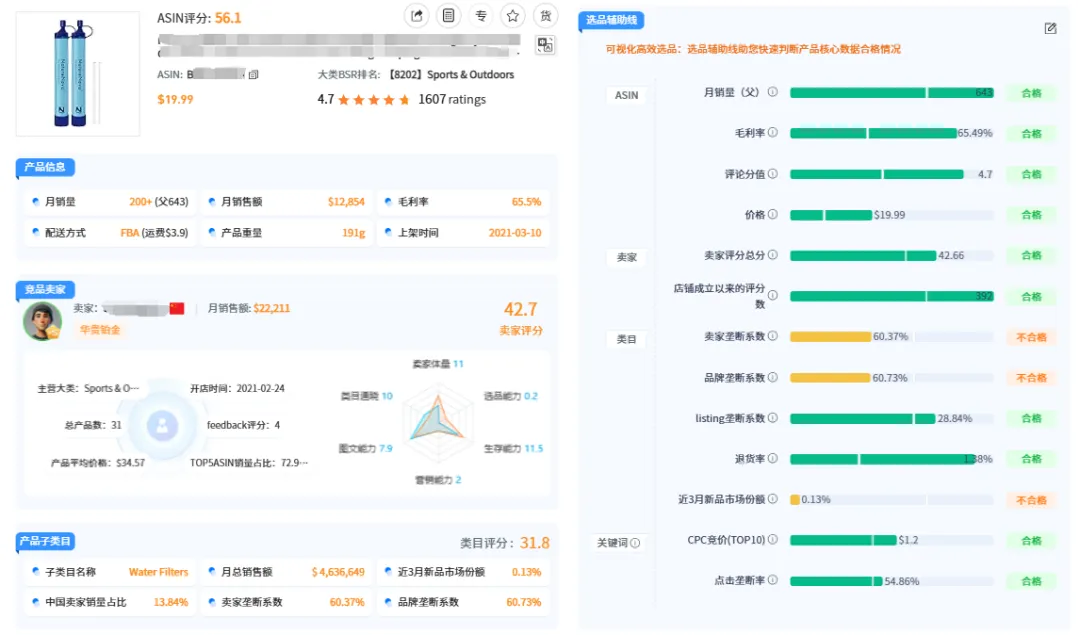
Task: Click the ASIN group label in right panel
Action: pos(626,95)
